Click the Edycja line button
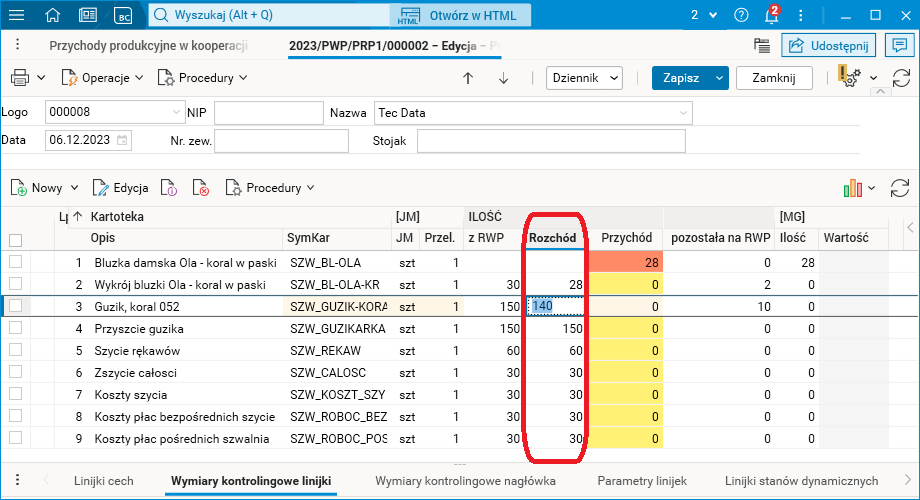The width and height of the screenshot is (920, 500). click(x=120, y=188)
